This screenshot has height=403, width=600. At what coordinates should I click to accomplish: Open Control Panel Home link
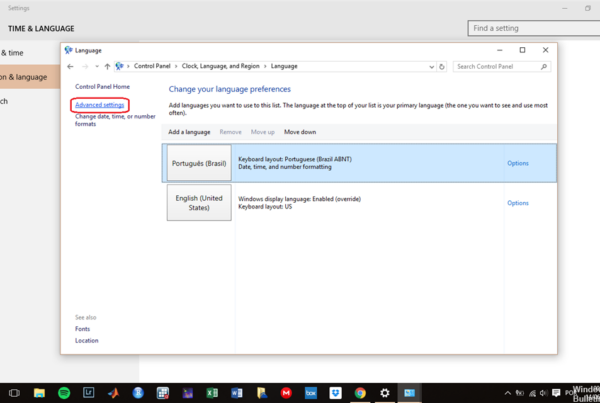tap(102, 86)
